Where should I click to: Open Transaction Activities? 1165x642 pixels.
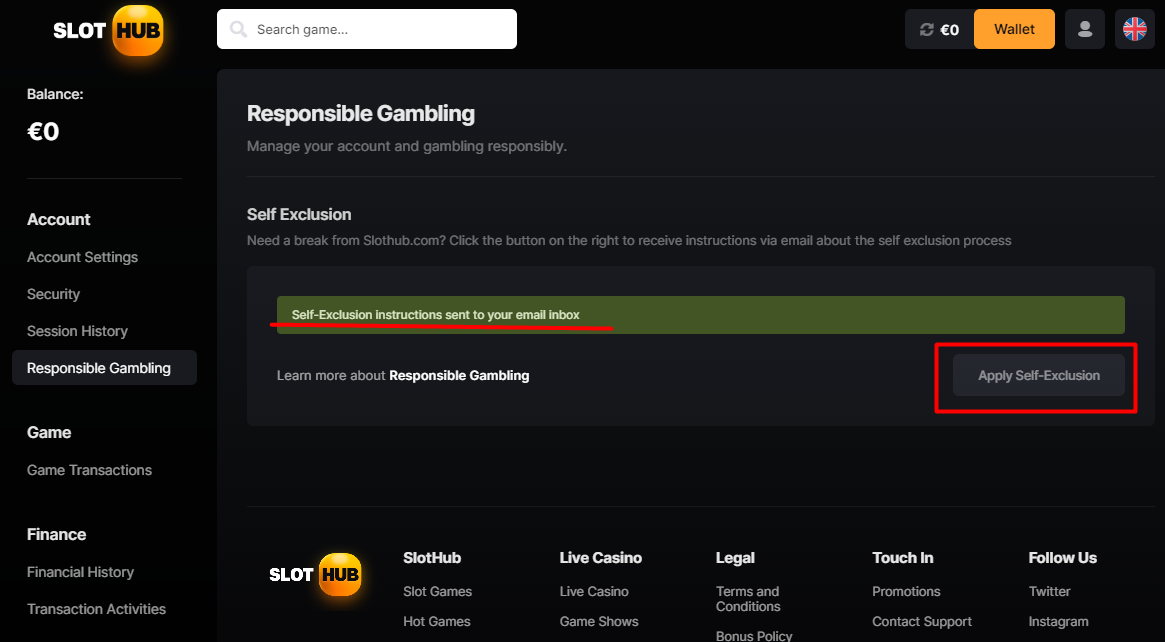[96, 609]
